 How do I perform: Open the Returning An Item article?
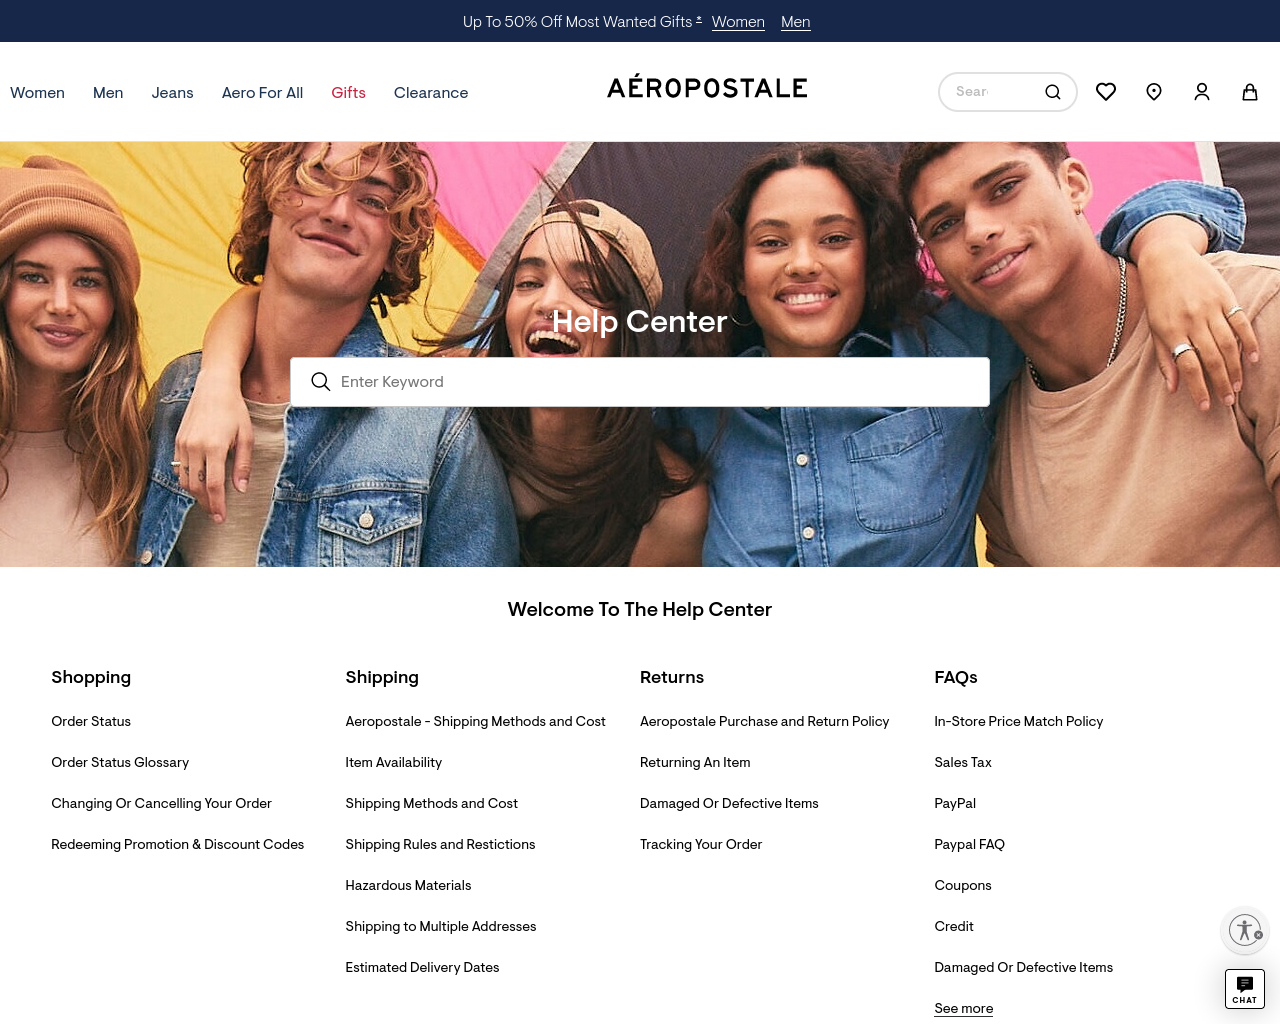(x=695, y=762)
